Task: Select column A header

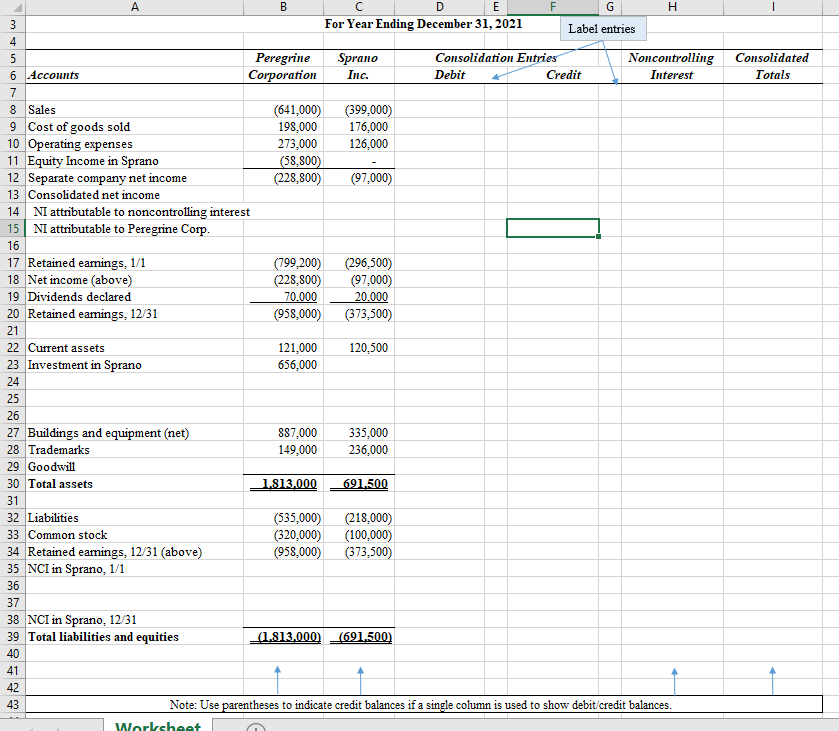Action: tap(134, 7)
